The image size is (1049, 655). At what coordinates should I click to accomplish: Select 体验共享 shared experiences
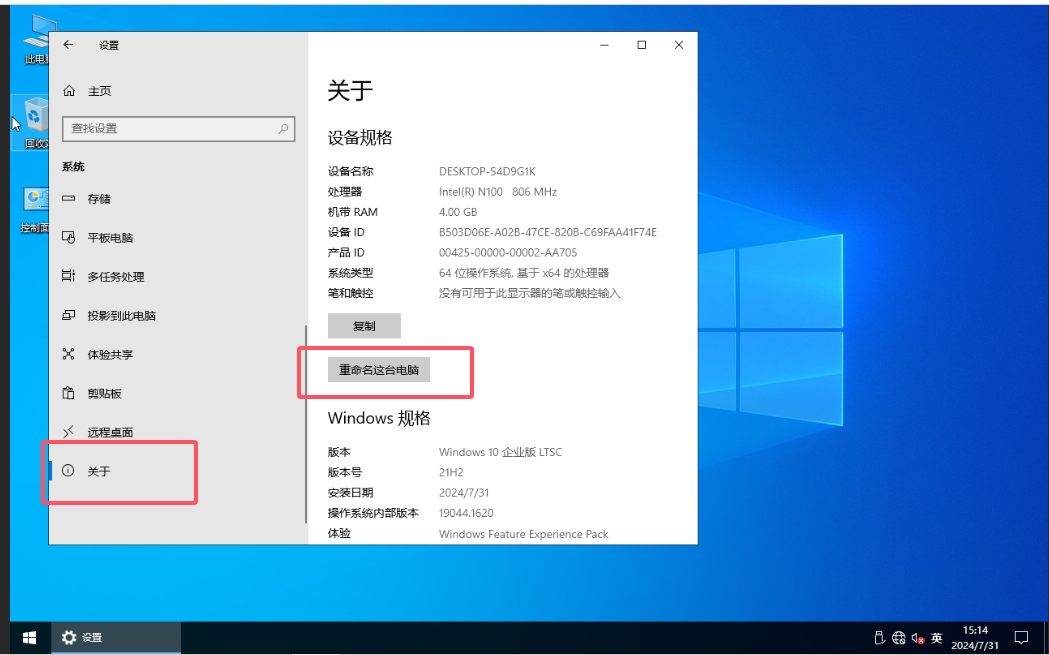point(110,355)
